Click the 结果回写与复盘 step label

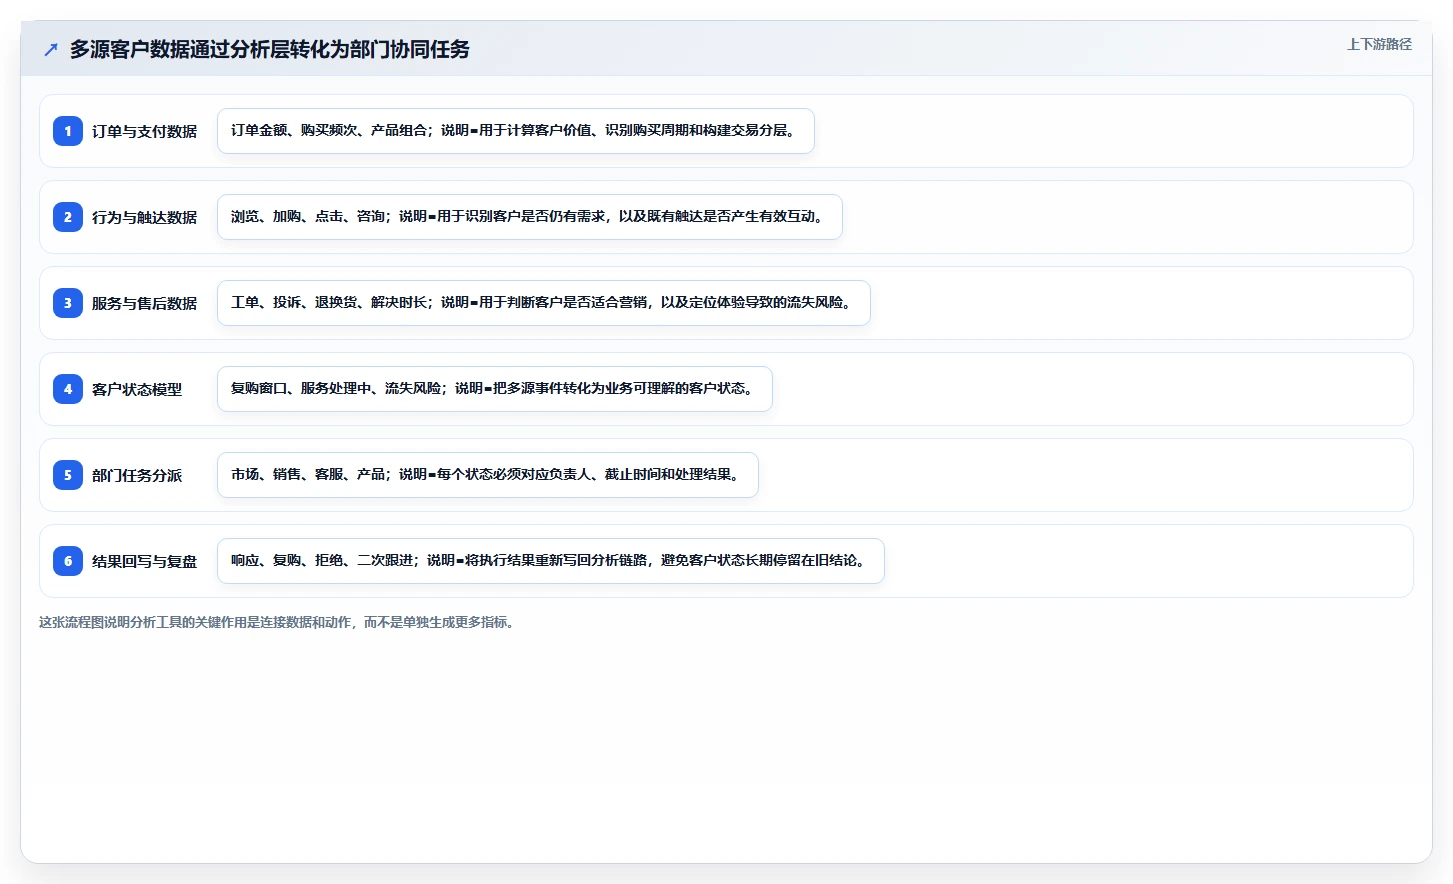(x=144, y=561)
